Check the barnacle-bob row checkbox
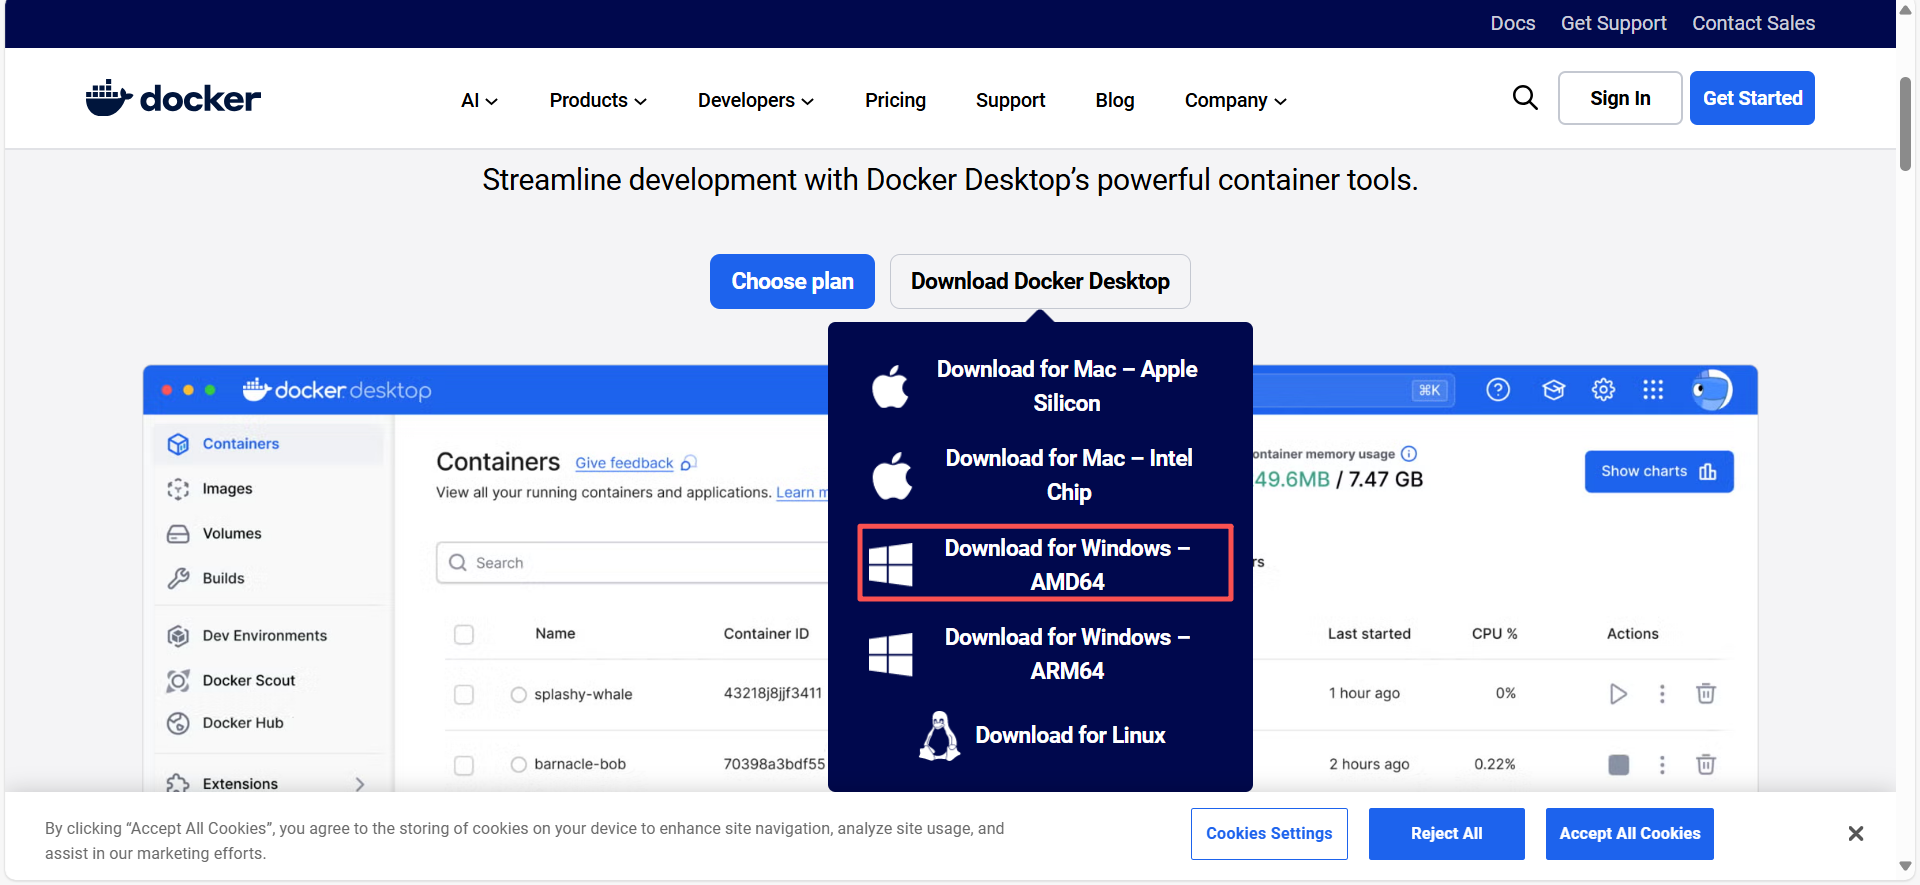1920x885 pixels. [464, 765]
